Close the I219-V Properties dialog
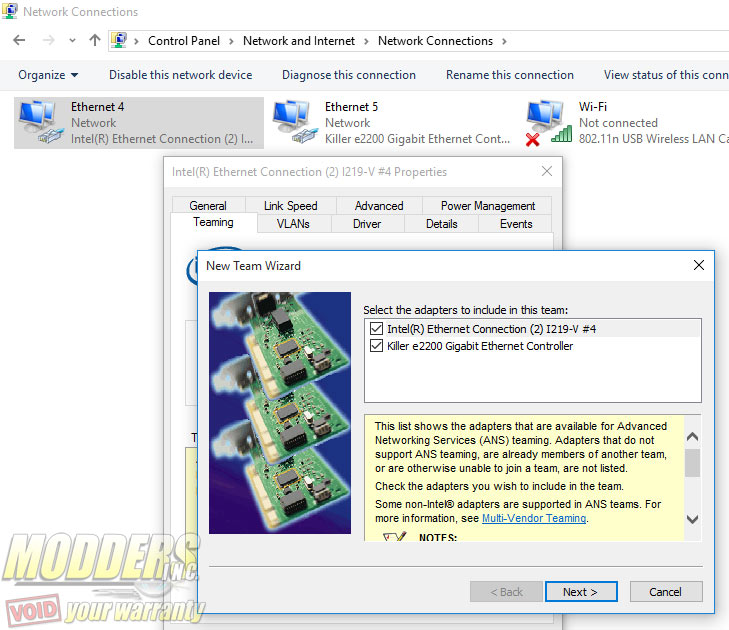Screen dimensions: 729x630 [547, 171]
